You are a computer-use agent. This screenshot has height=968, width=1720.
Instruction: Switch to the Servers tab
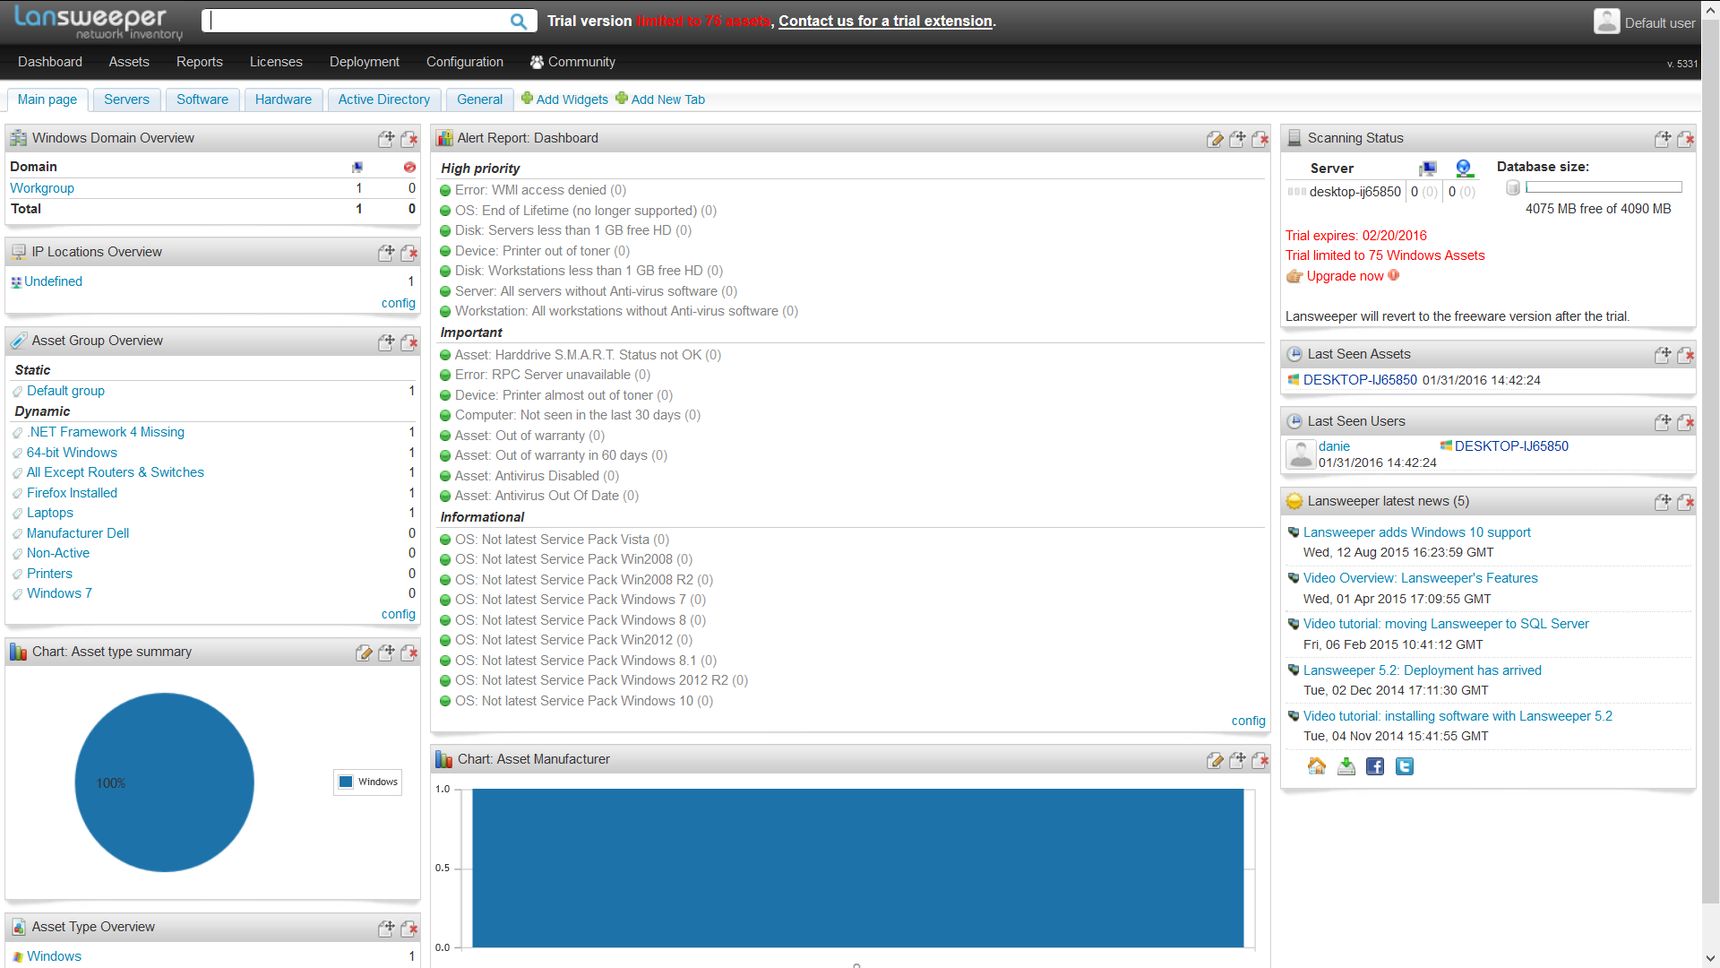127,99
